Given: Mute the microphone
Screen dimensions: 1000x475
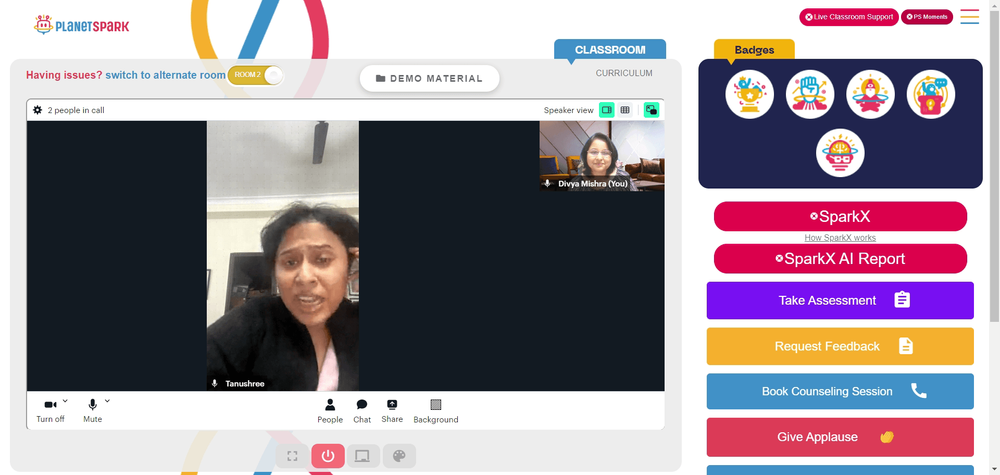Looking at the screenshot, I should tap(92, 410).
